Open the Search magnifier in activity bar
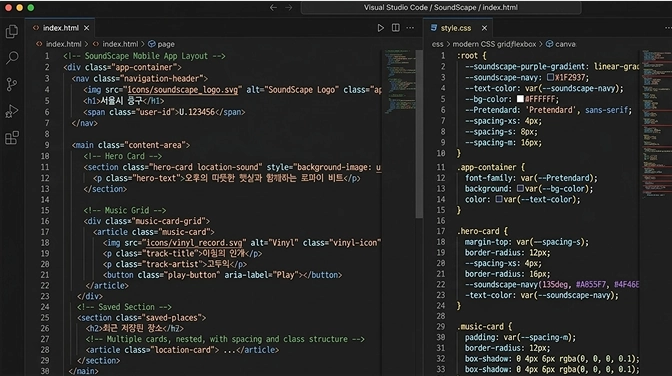The height and width of the screenshot is (376, 672). [12, 57]
